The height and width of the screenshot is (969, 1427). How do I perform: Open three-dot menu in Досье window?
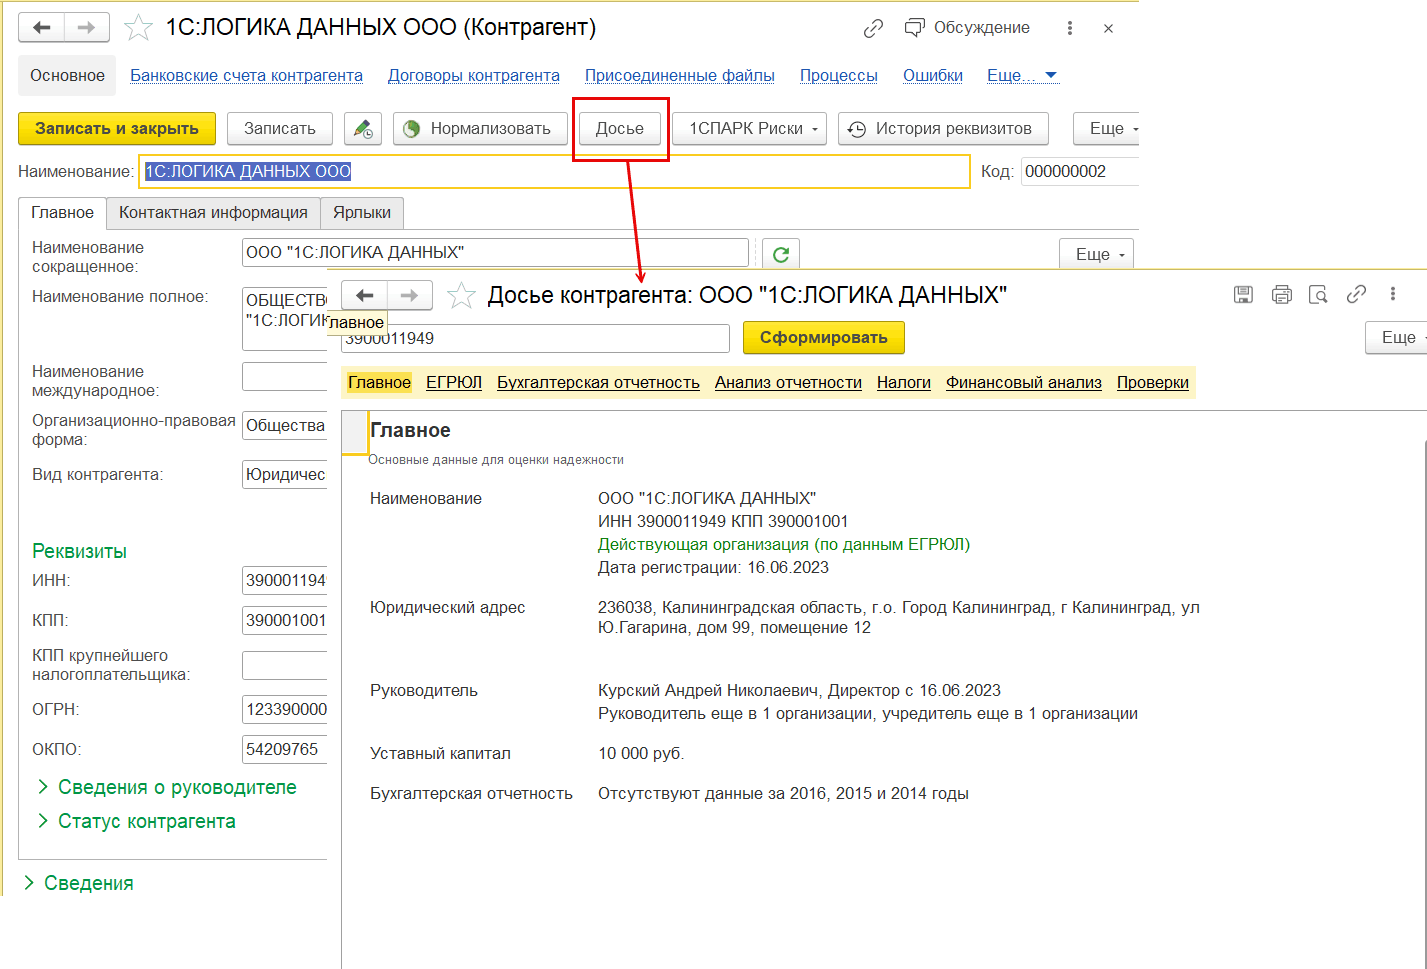point(1392,294)
